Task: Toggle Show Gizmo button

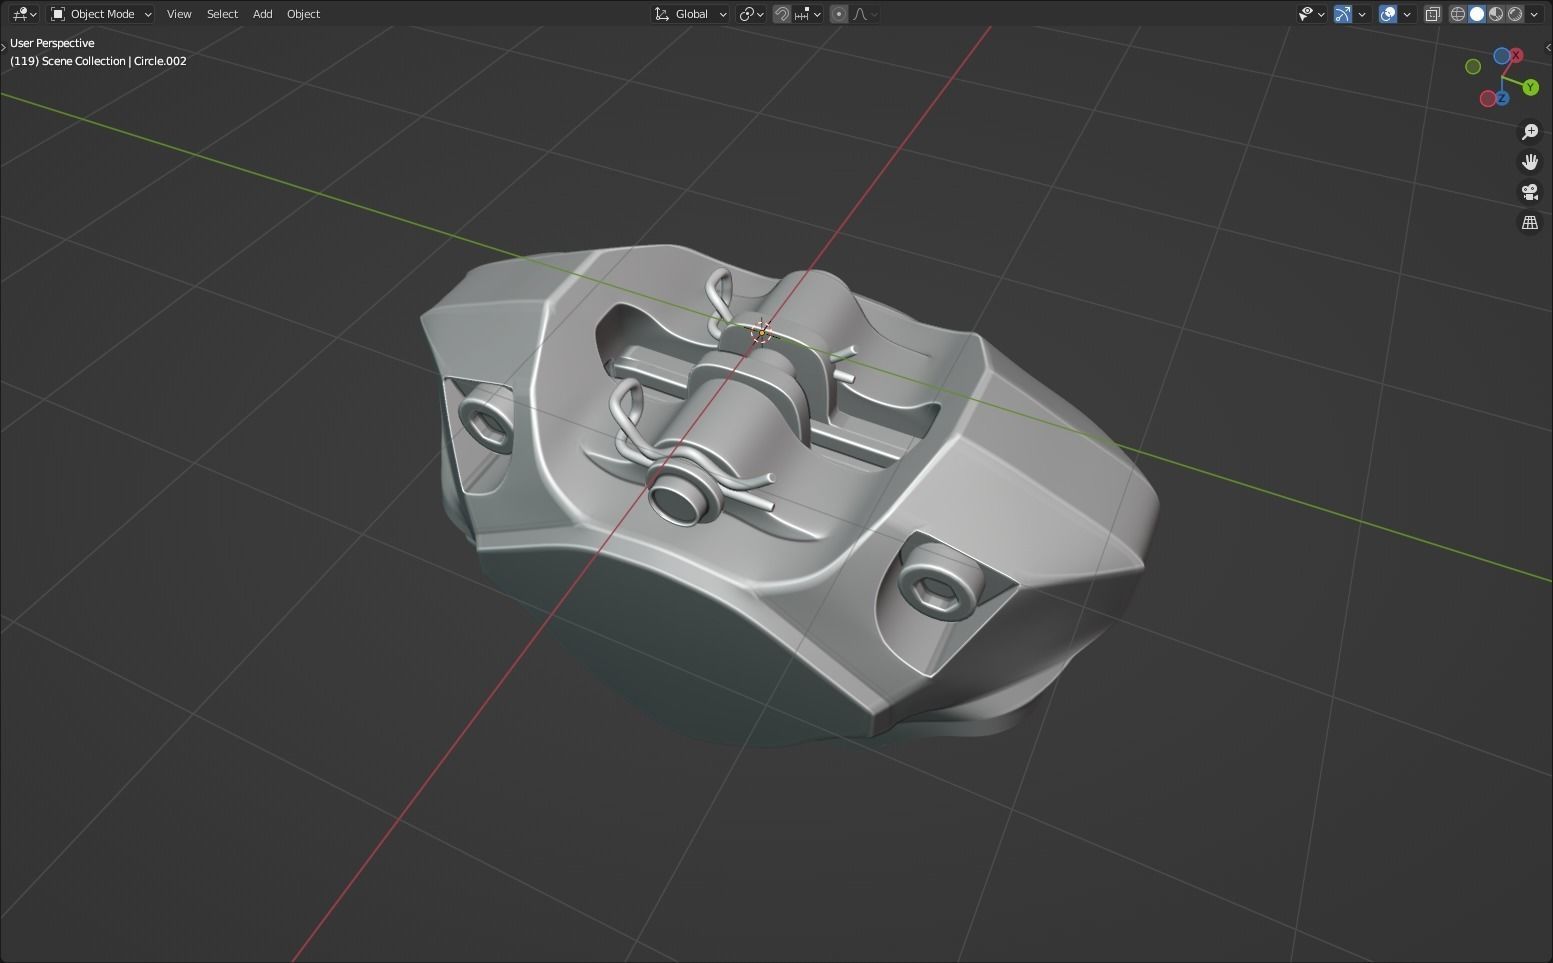Action: pos(1343,14)
